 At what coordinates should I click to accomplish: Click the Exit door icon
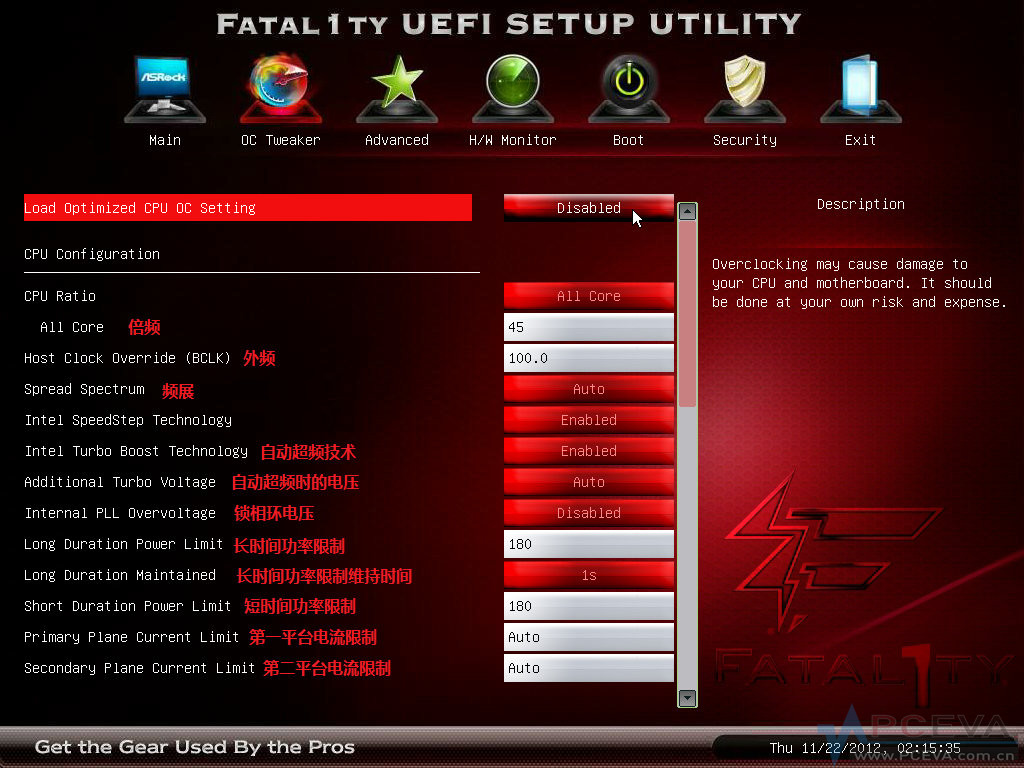tap(861, 89)
